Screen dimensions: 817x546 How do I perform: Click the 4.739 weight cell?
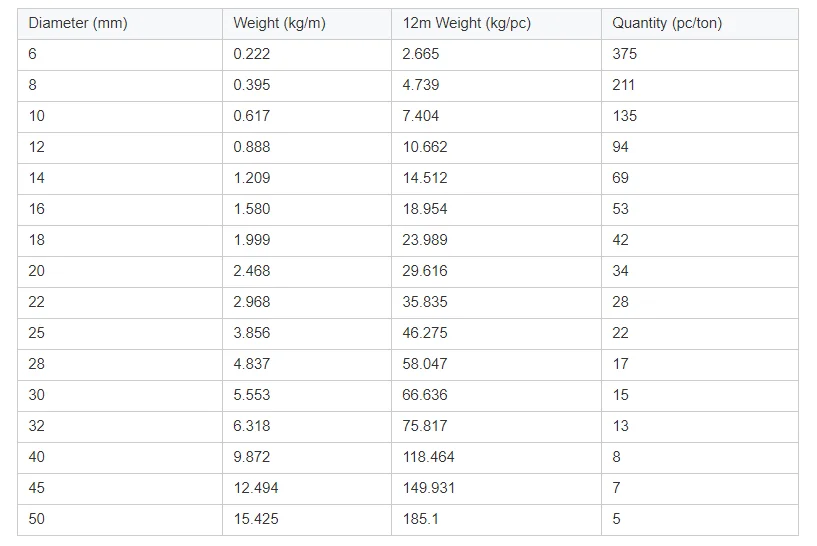[x=420, y=85]
